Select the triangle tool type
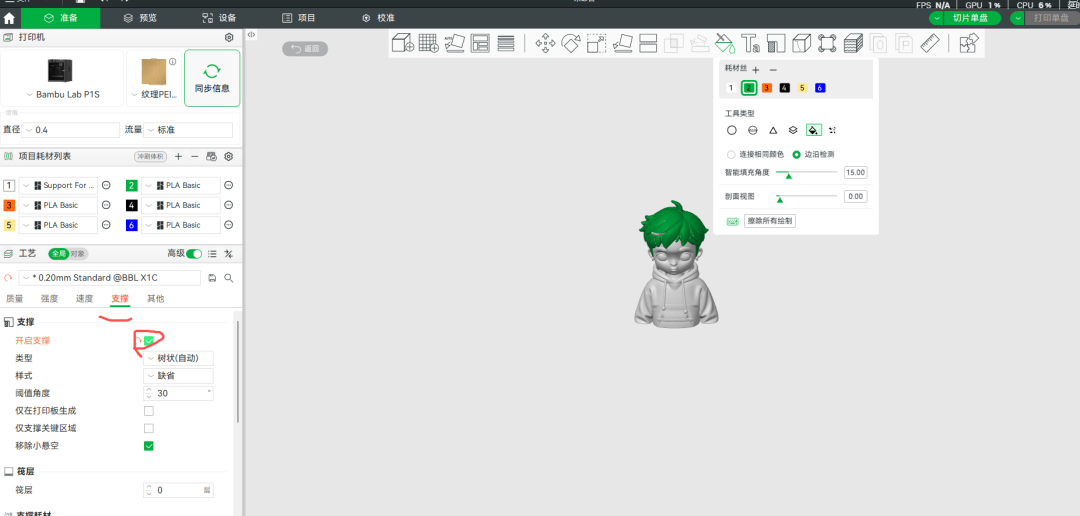 pos(773,130)
